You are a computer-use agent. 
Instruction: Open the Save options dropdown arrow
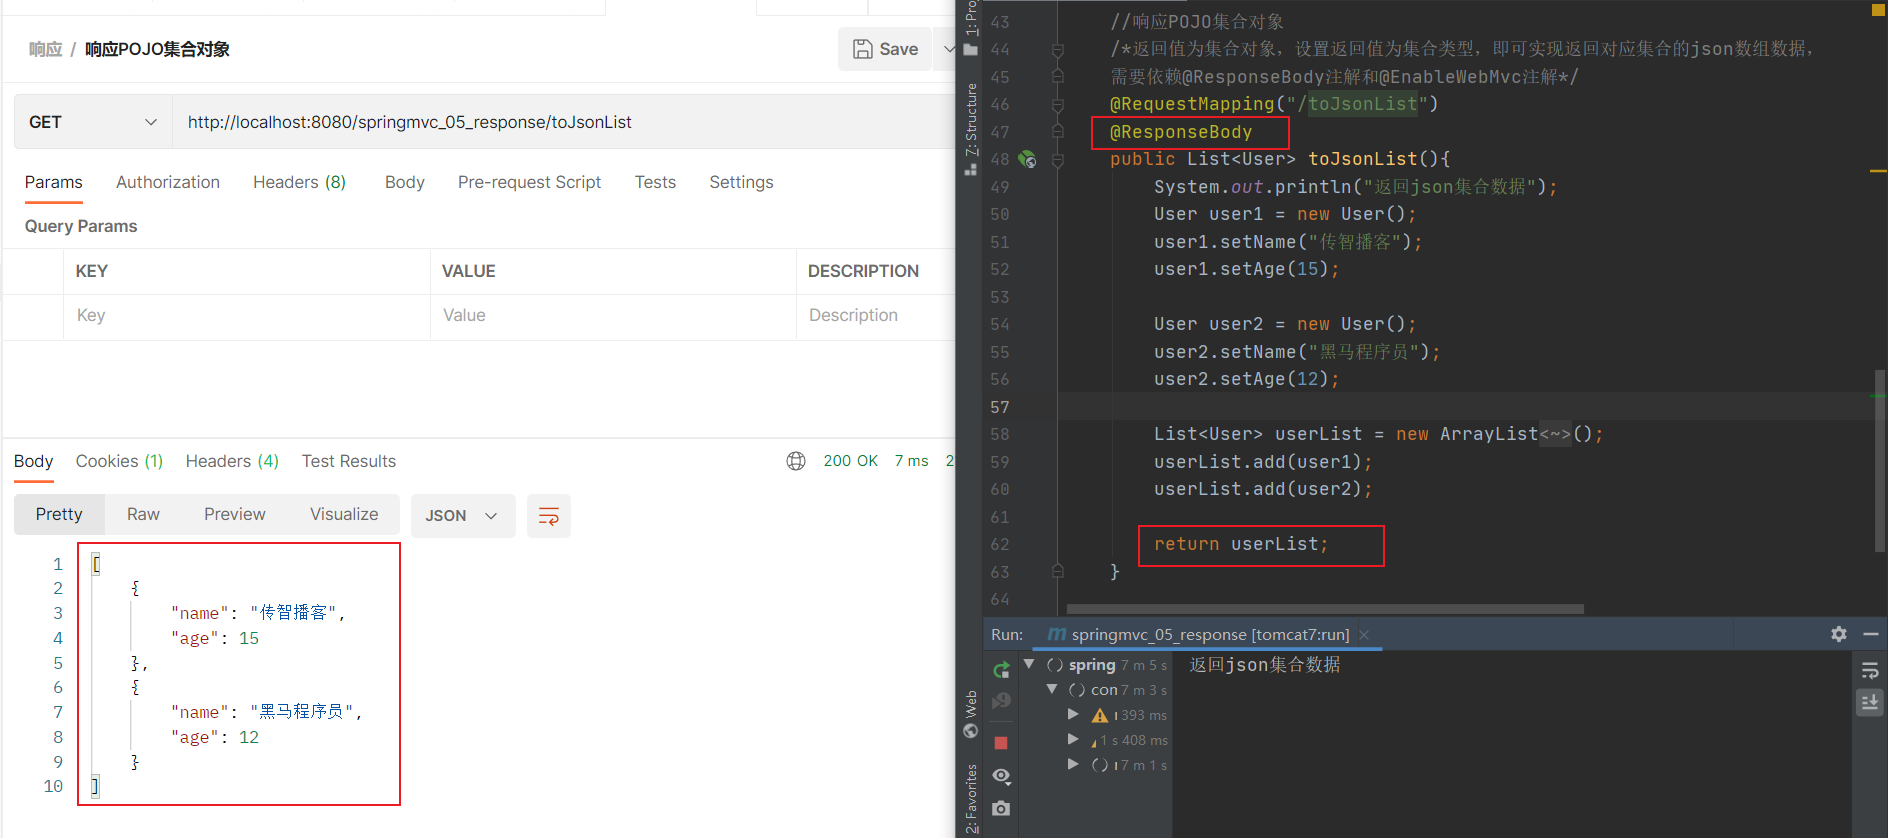947,49
